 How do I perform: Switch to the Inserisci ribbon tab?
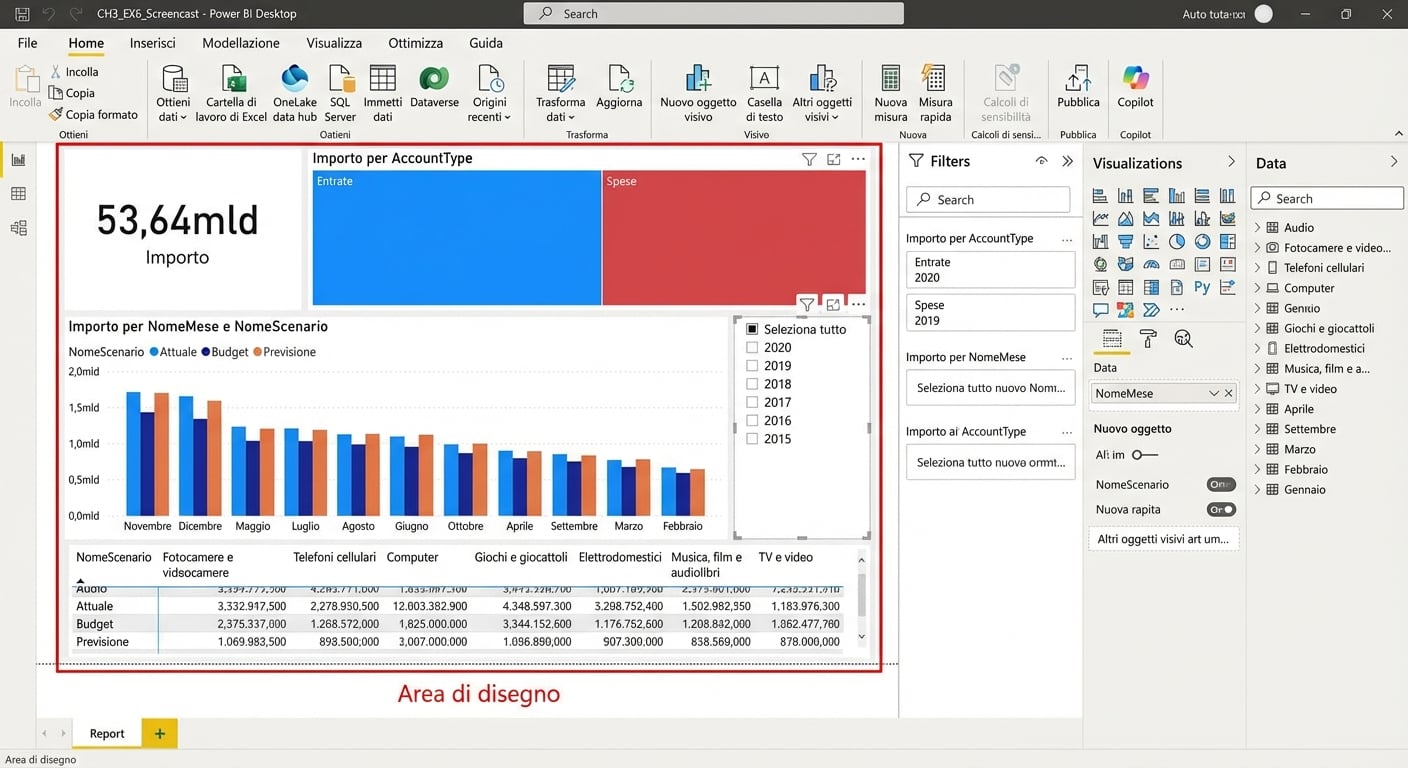(x=152, y=43)
